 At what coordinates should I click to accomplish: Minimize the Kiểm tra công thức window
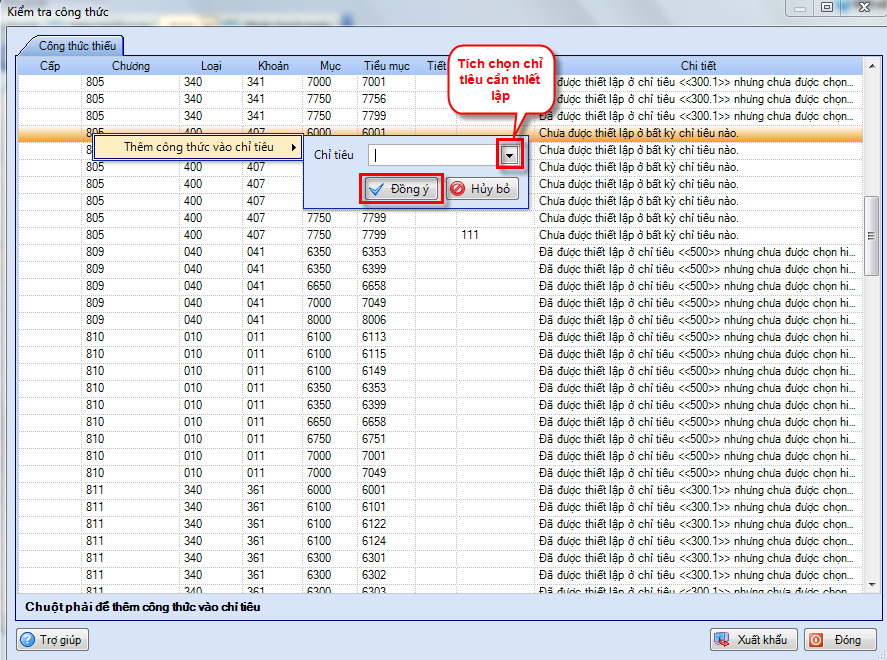799,8
